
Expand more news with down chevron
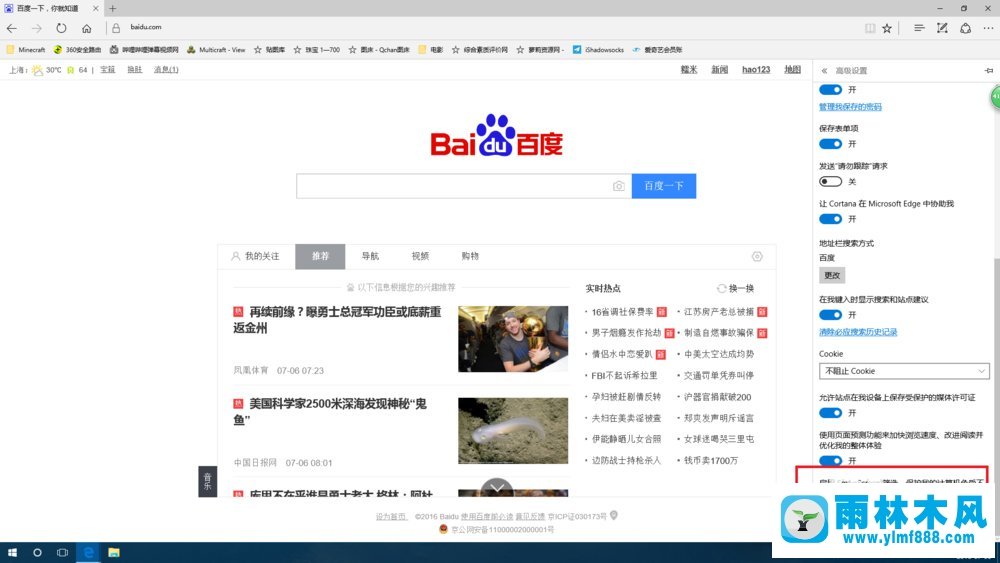click(497, 488)
